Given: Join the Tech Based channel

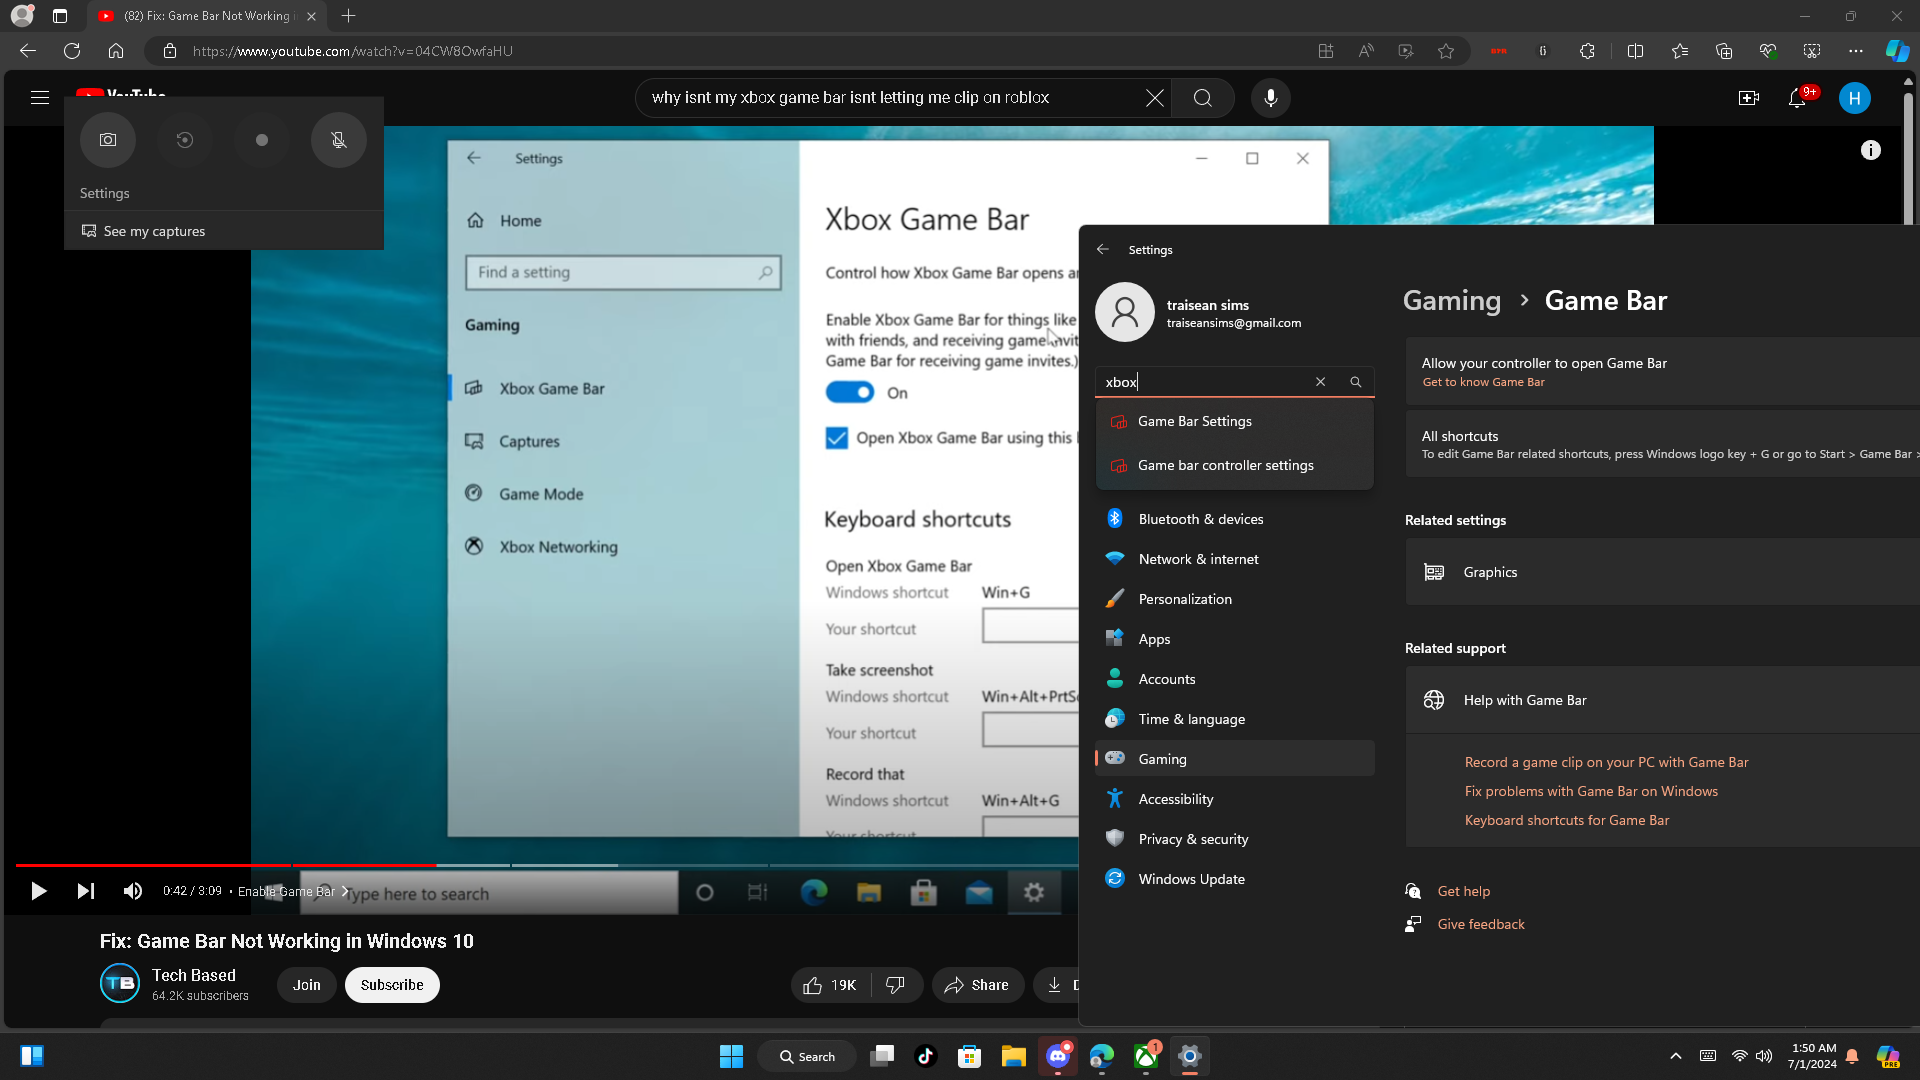Looking at the screenshot, I should 307,985.
